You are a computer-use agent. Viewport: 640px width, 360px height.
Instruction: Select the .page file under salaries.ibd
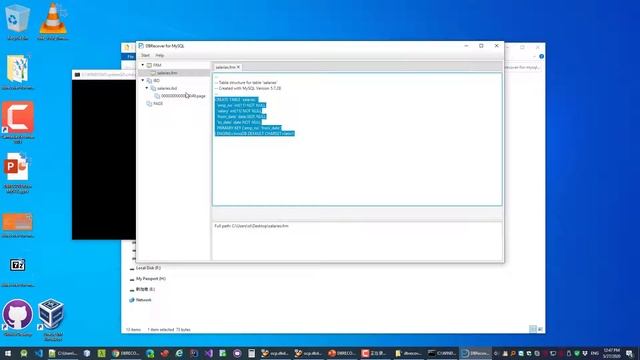coord(183,96)
